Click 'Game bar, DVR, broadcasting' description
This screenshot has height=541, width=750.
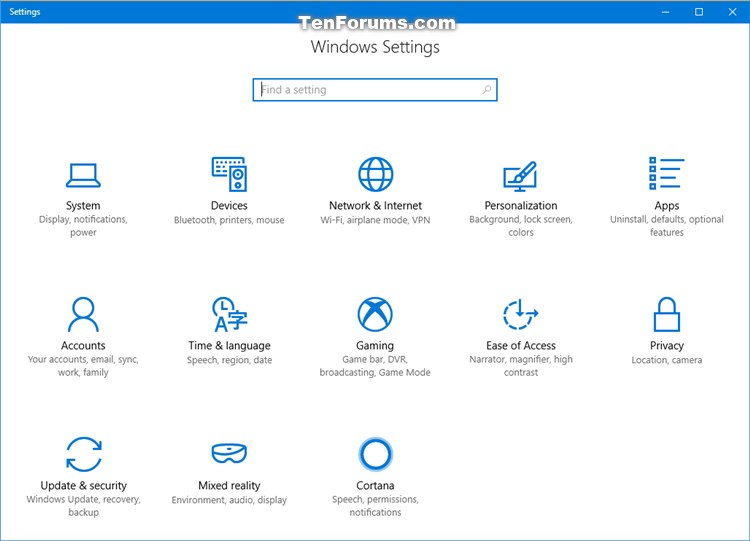point(375,366)
